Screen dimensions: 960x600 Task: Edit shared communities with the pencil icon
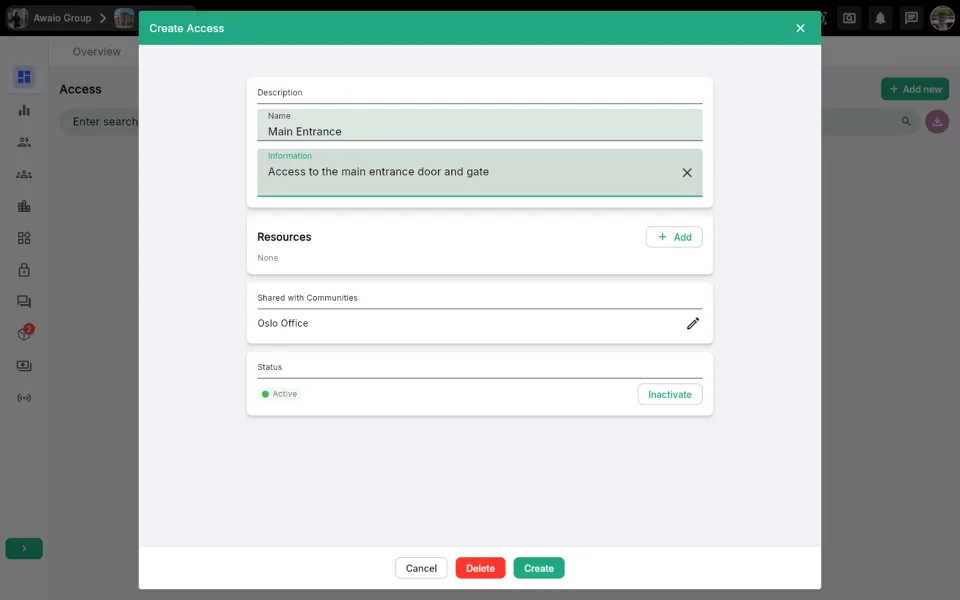pos(692,323)
